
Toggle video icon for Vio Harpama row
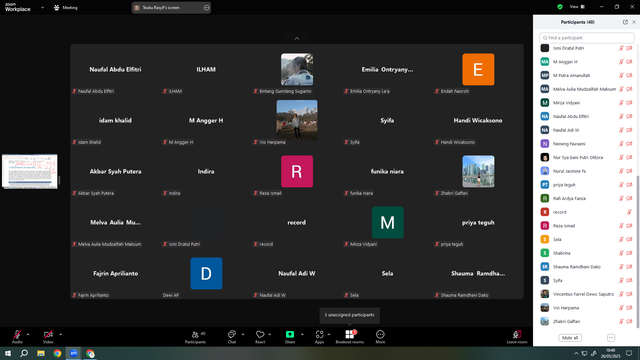point(629,308)
